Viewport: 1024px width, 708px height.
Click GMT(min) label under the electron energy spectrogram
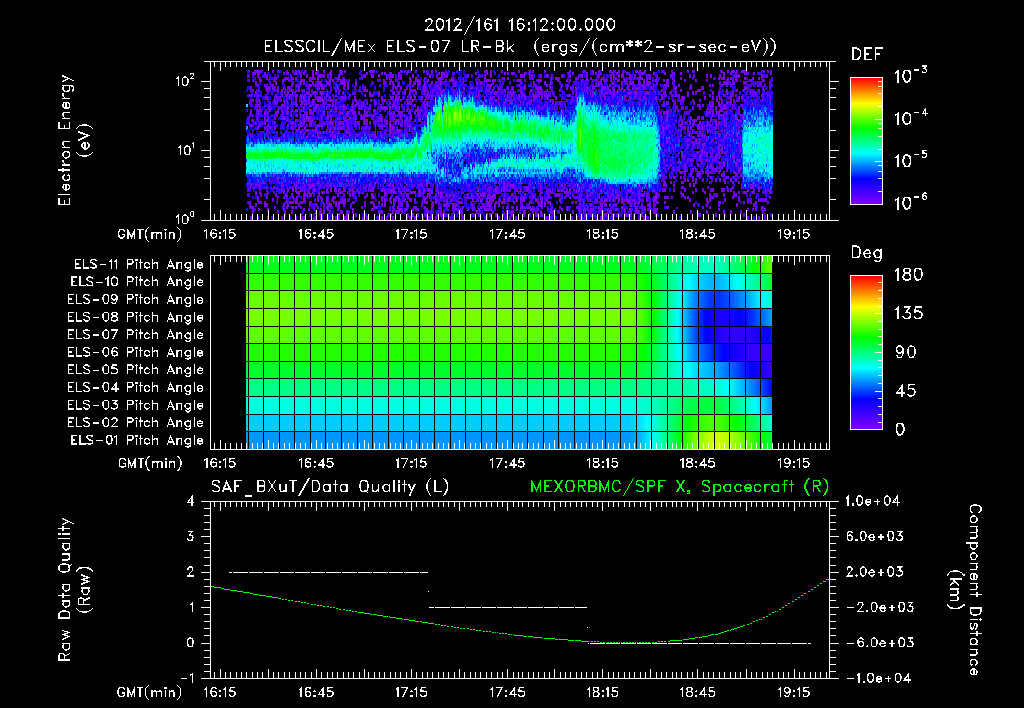(x=150, y=234)
